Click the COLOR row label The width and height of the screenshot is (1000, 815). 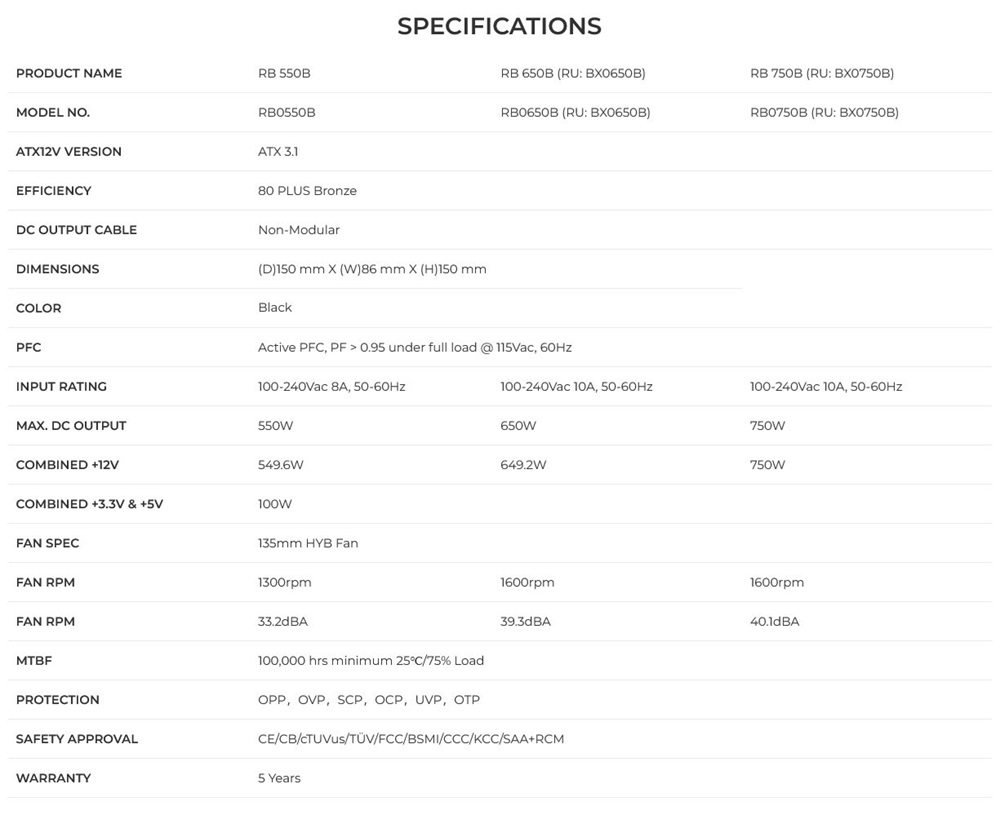pos(38,308)
